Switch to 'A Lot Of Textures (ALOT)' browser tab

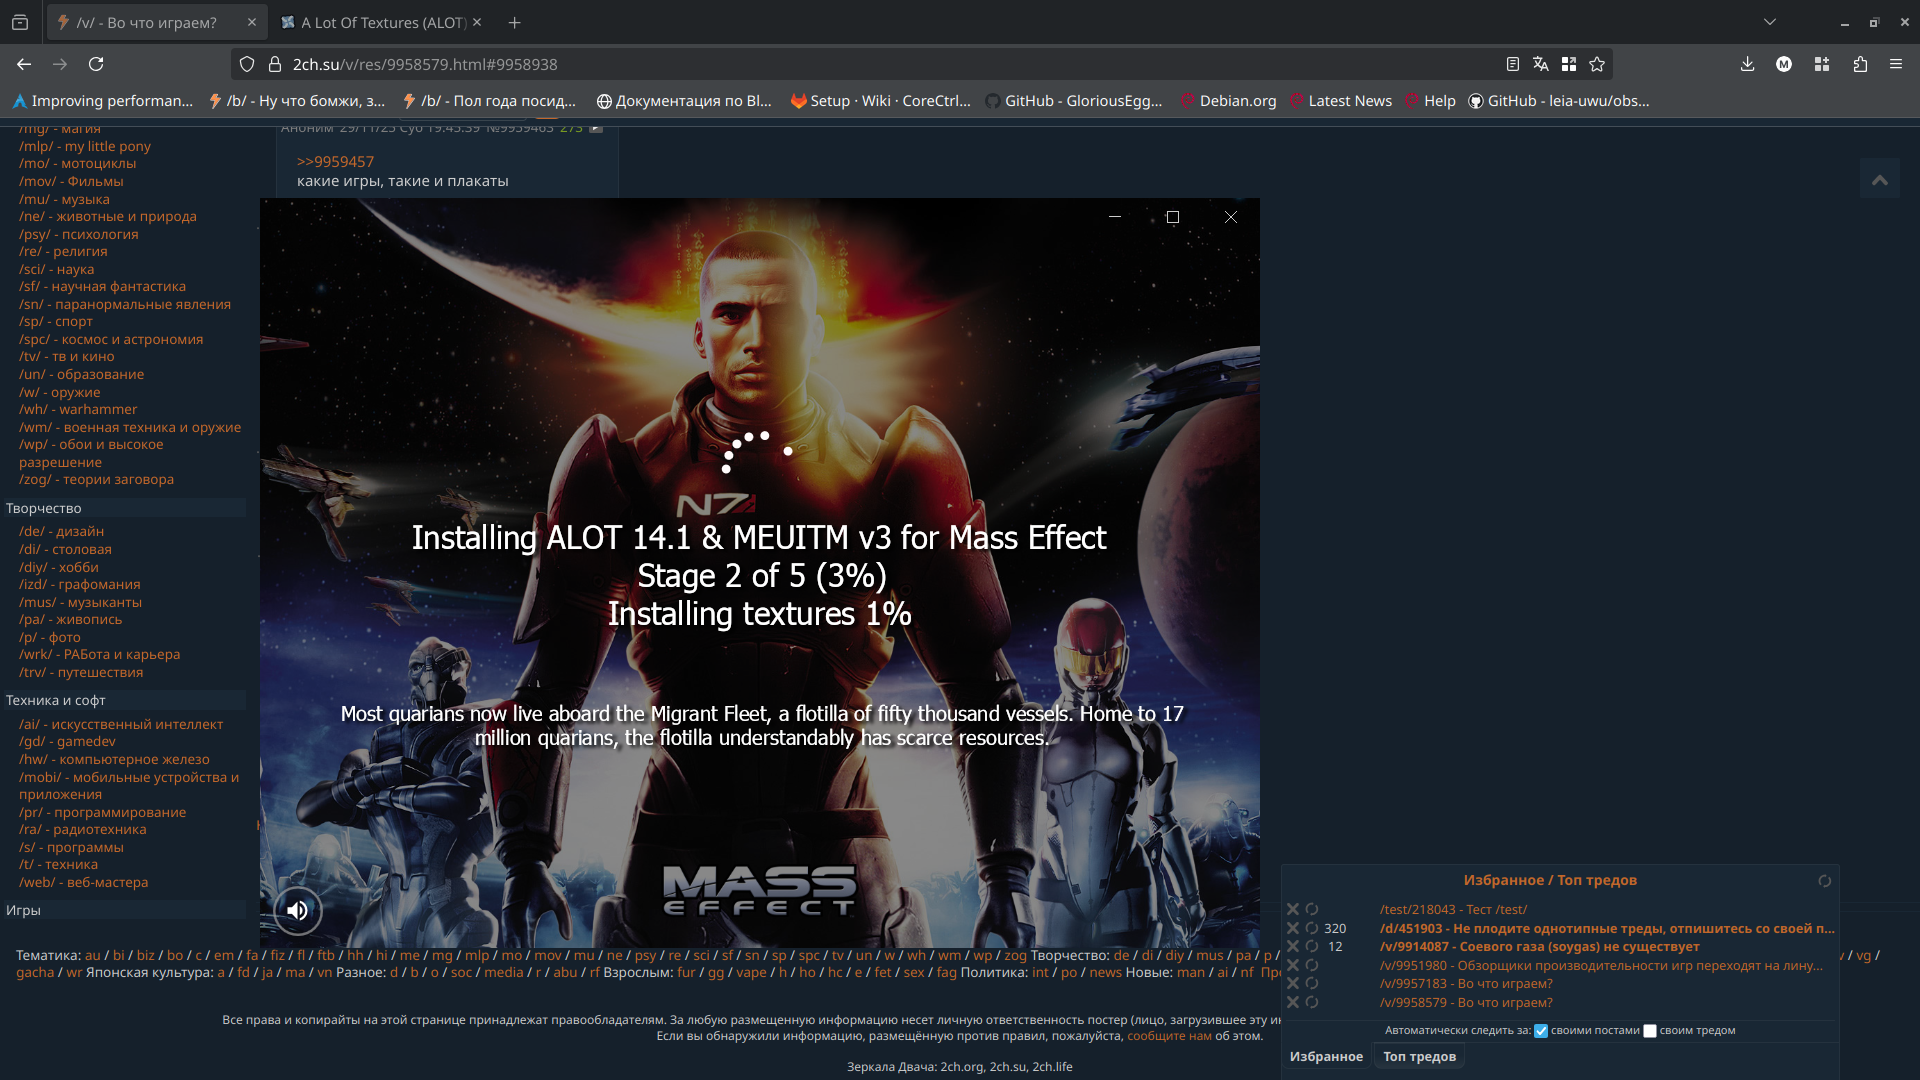382,22
